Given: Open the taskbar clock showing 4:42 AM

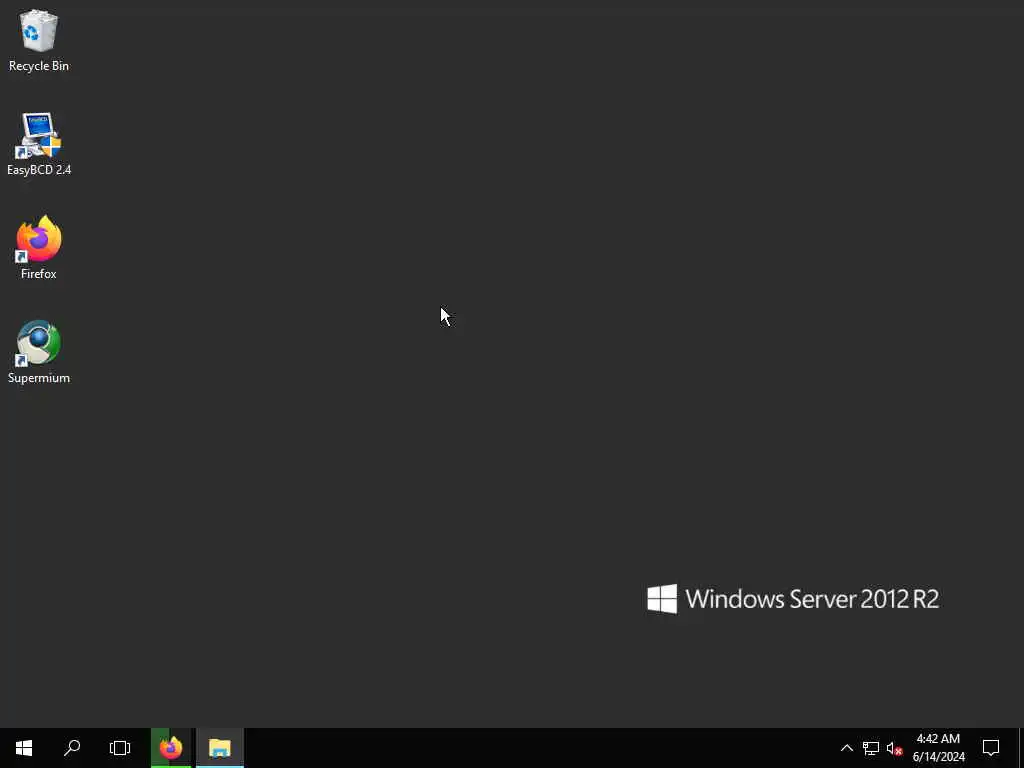Looking at the screenshot, I should [x=938, y=748].
